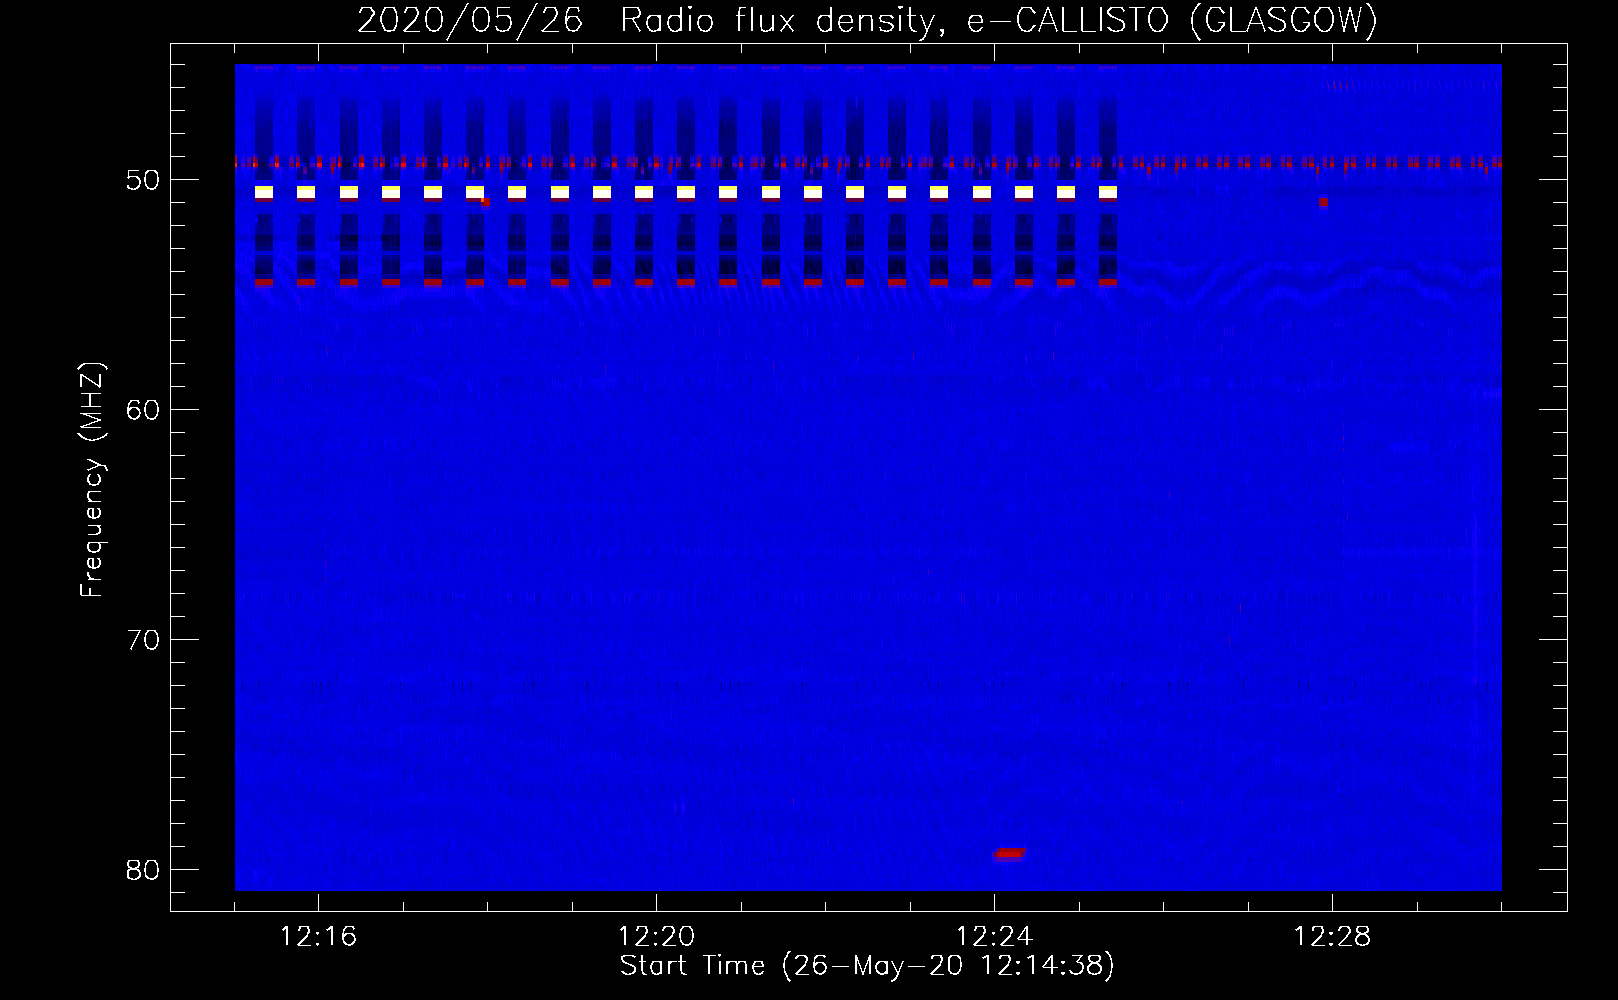Click the 80 frequency tick label
This screenshot has height=1000, width=1618.
[x=143, y=870]
